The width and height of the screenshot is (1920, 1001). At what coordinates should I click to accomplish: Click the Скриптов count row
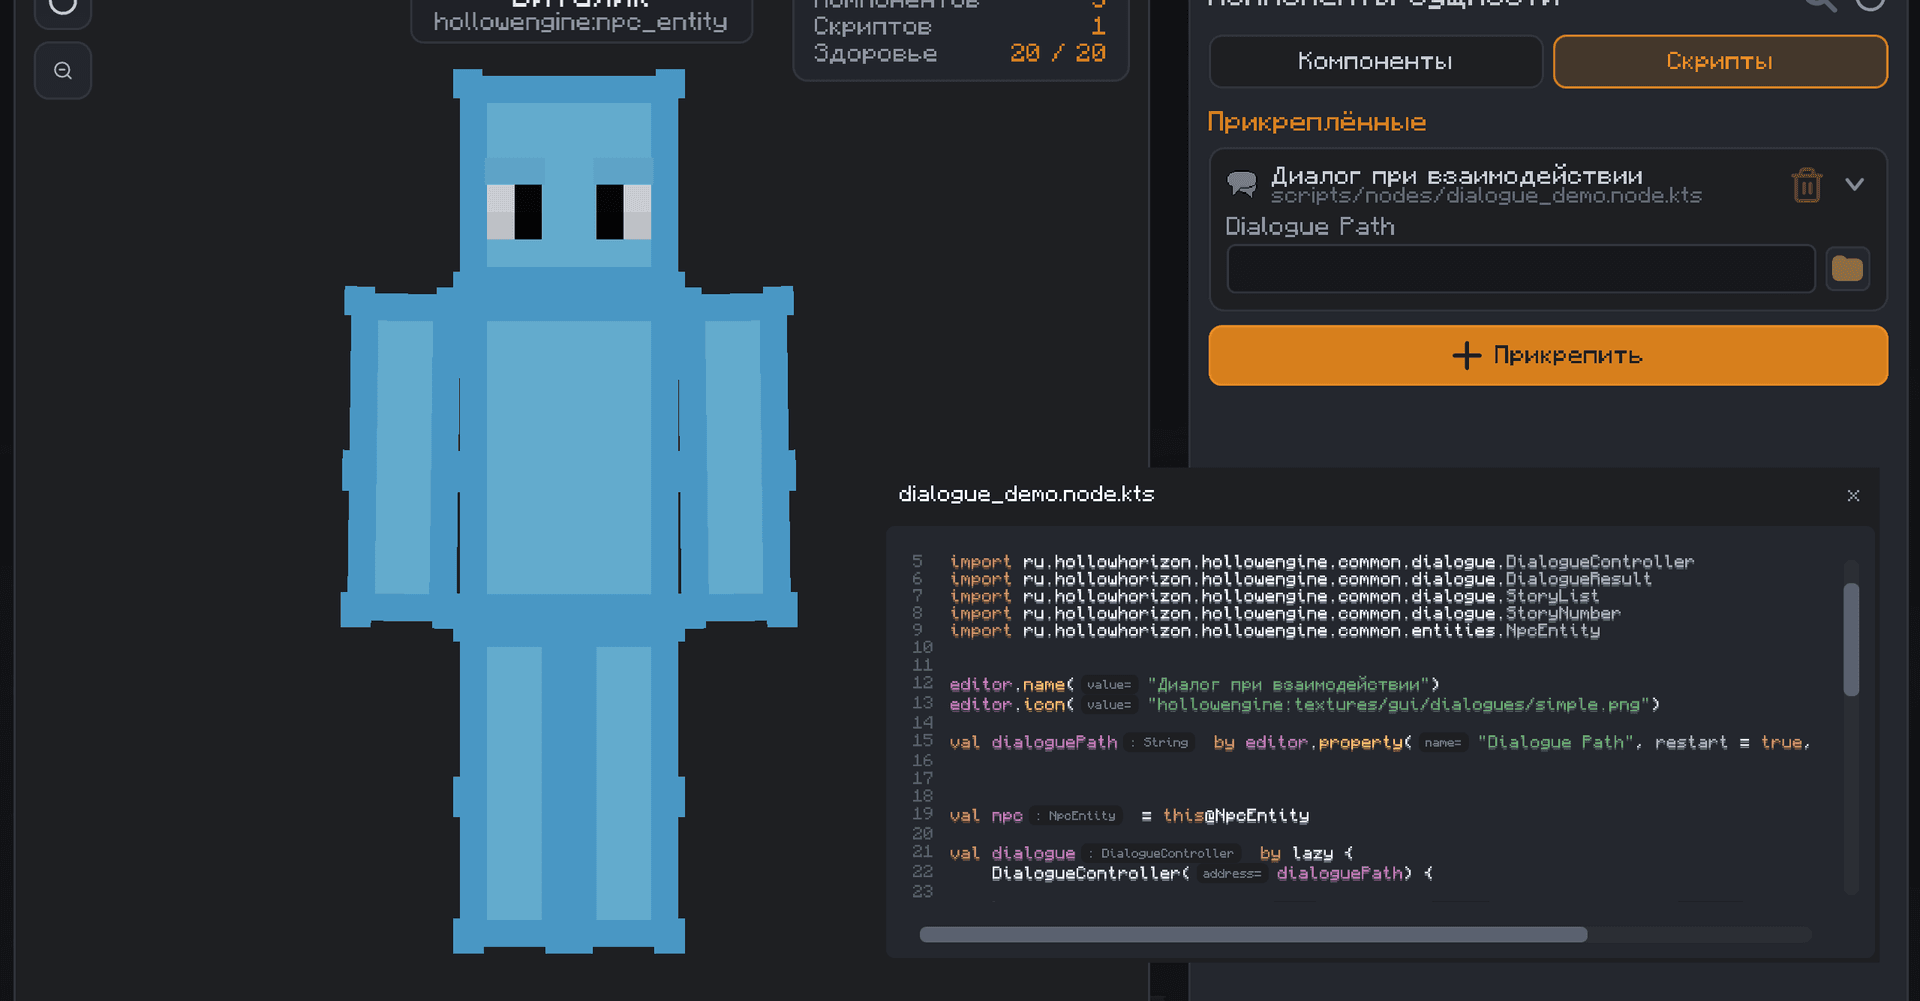click(x=959, y=27)
